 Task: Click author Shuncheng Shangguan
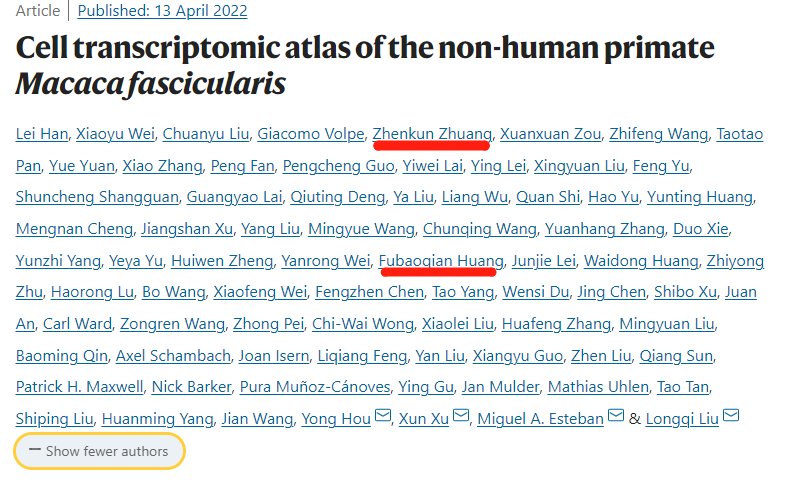(x=98, y=197)
